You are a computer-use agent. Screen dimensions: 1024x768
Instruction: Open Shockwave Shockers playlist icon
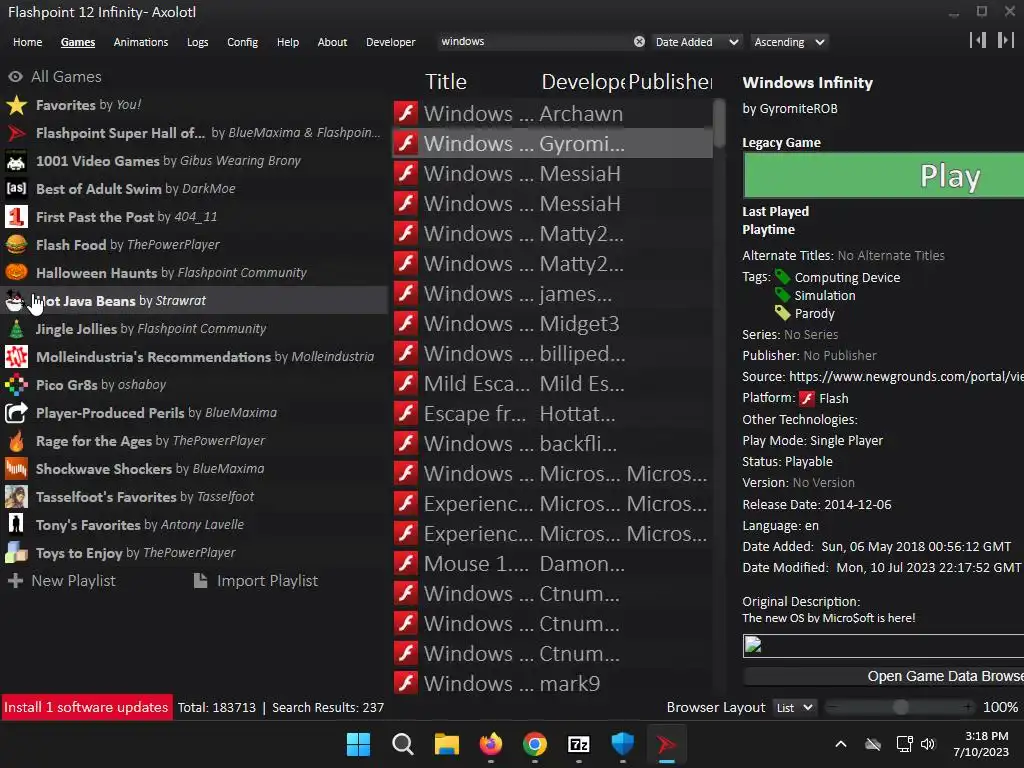(x=16, y=469)
